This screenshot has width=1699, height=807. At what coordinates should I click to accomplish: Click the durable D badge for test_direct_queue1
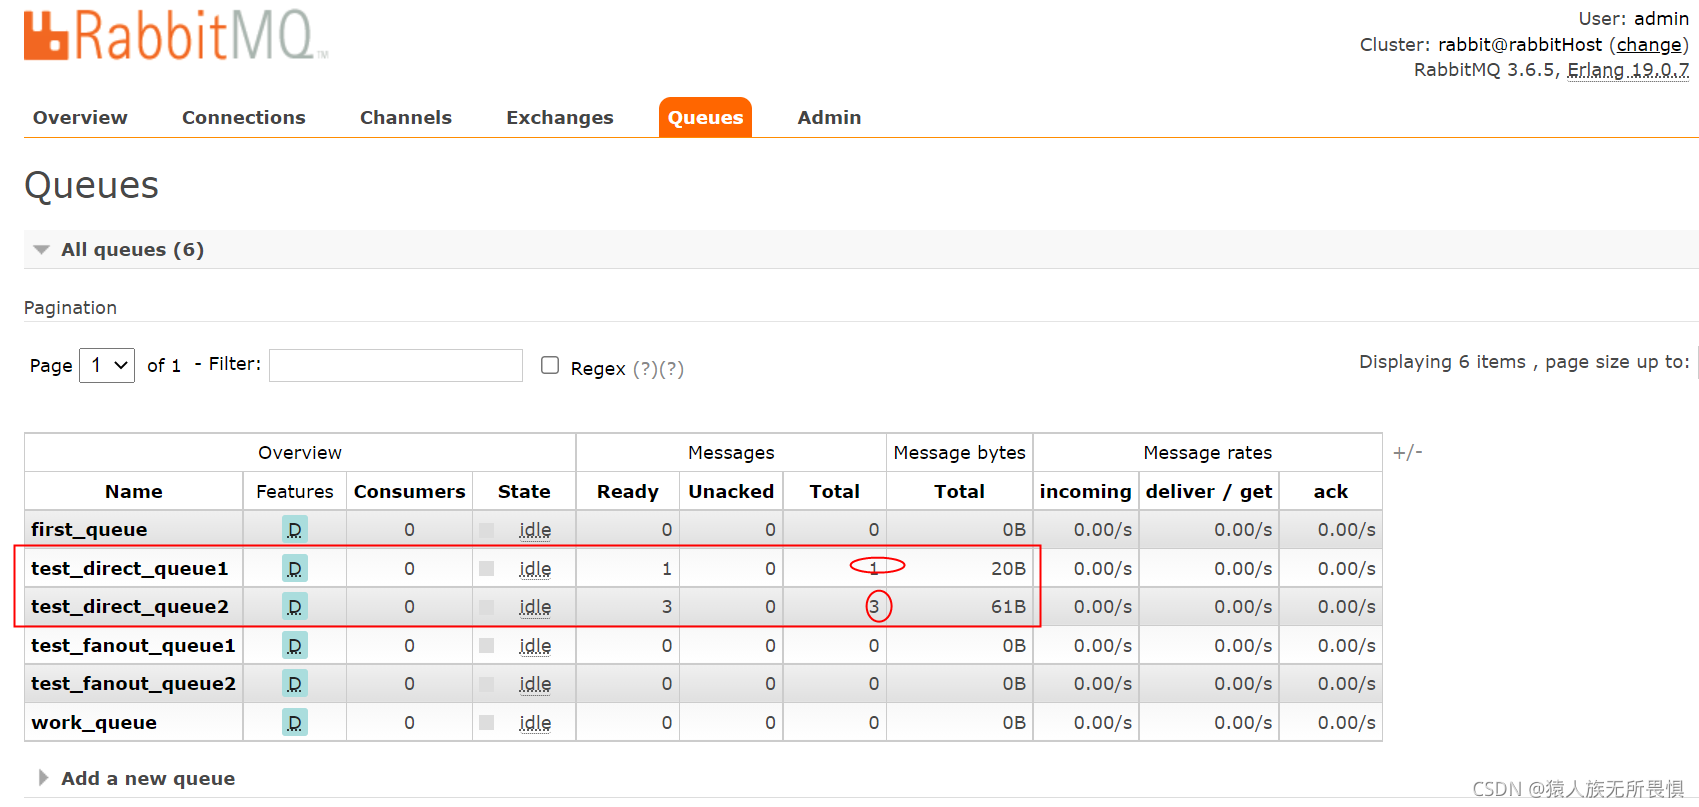295,568
